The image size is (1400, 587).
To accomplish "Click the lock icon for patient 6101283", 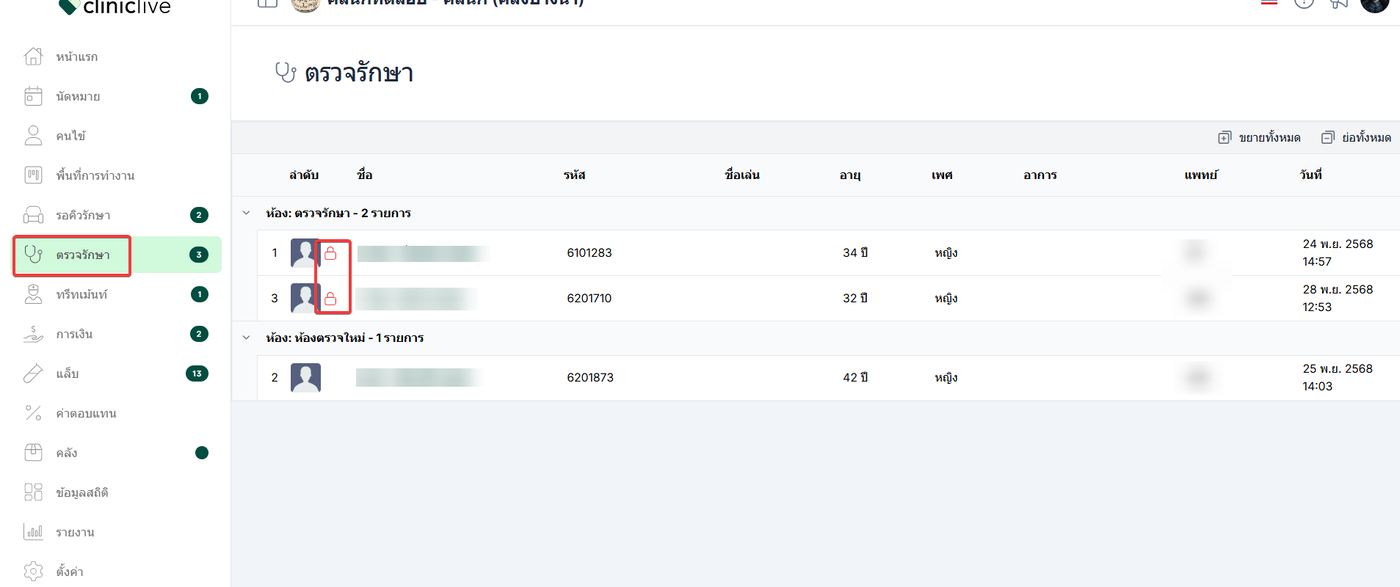I will pos(331,254).
